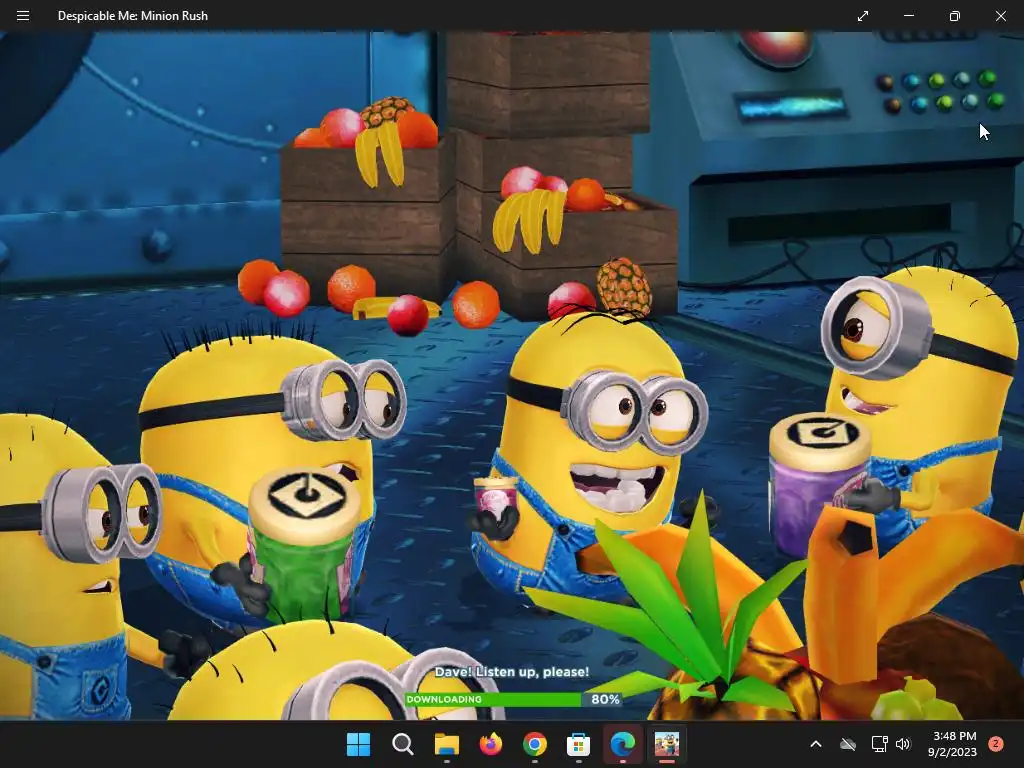This screenshot has width=1024, height=768.
Task: Restore down the Minion Rush window
Action: pyautogui.click(x=954, y=16)
